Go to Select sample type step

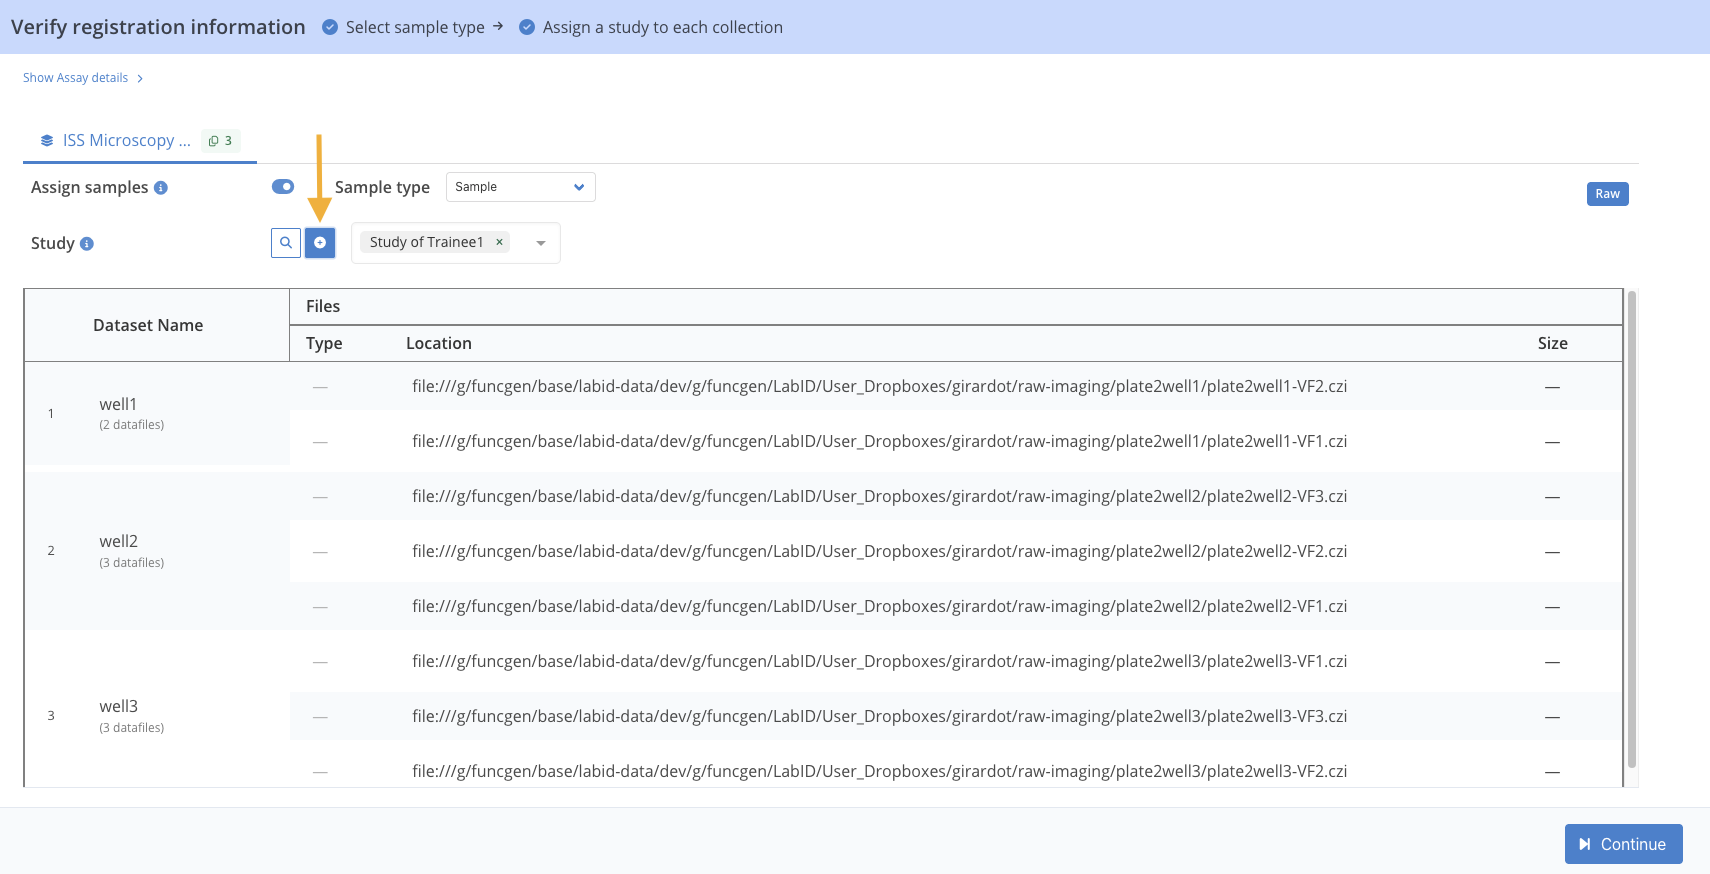coord(415,27)
